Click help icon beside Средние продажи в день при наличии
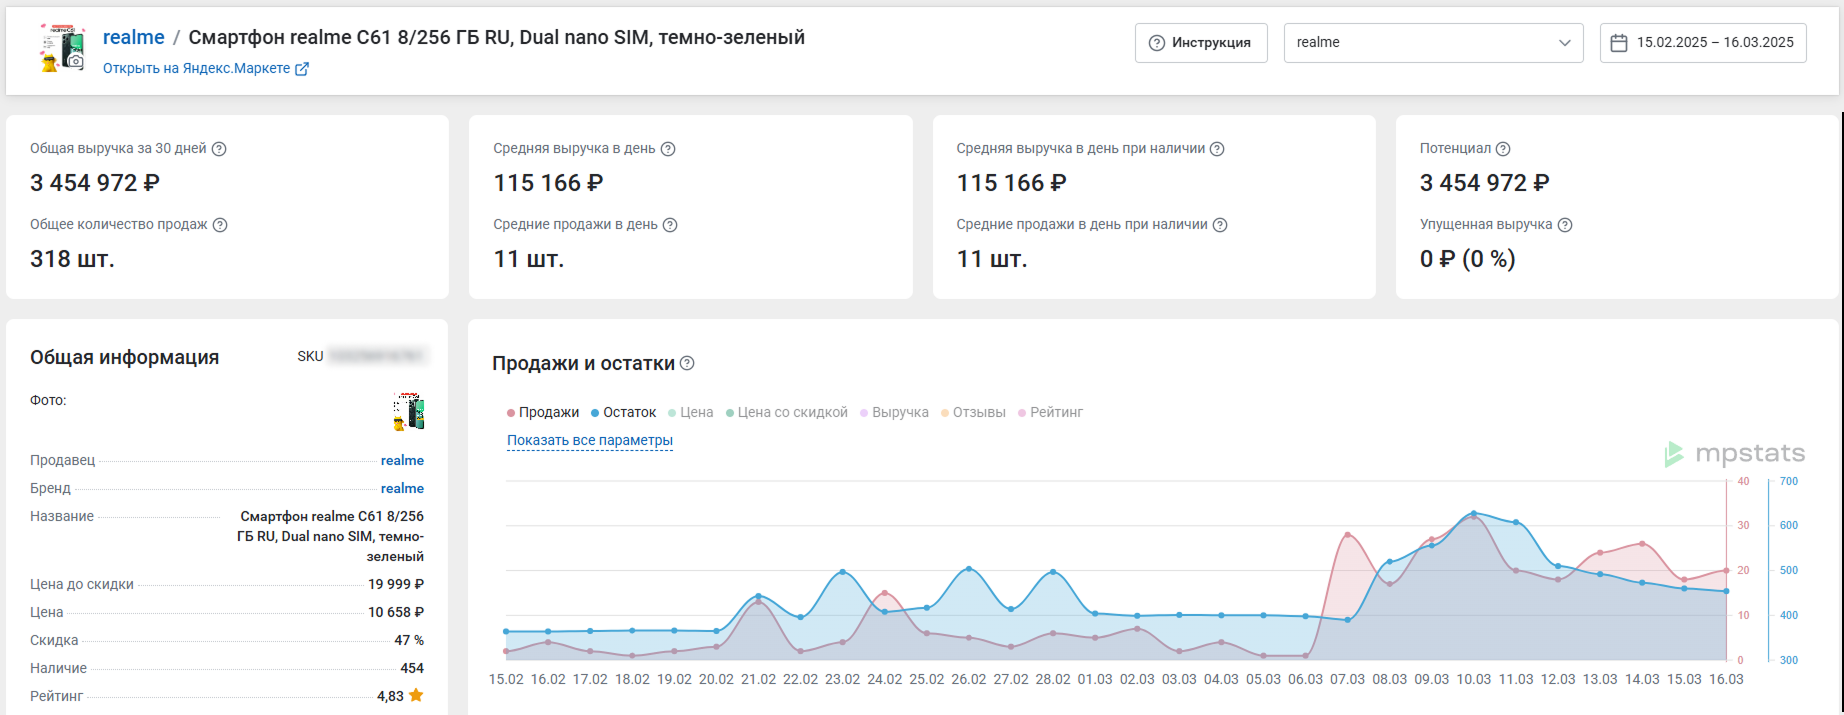The width and height of the screenshot is (1844, 715). [x=1220, y=225]
